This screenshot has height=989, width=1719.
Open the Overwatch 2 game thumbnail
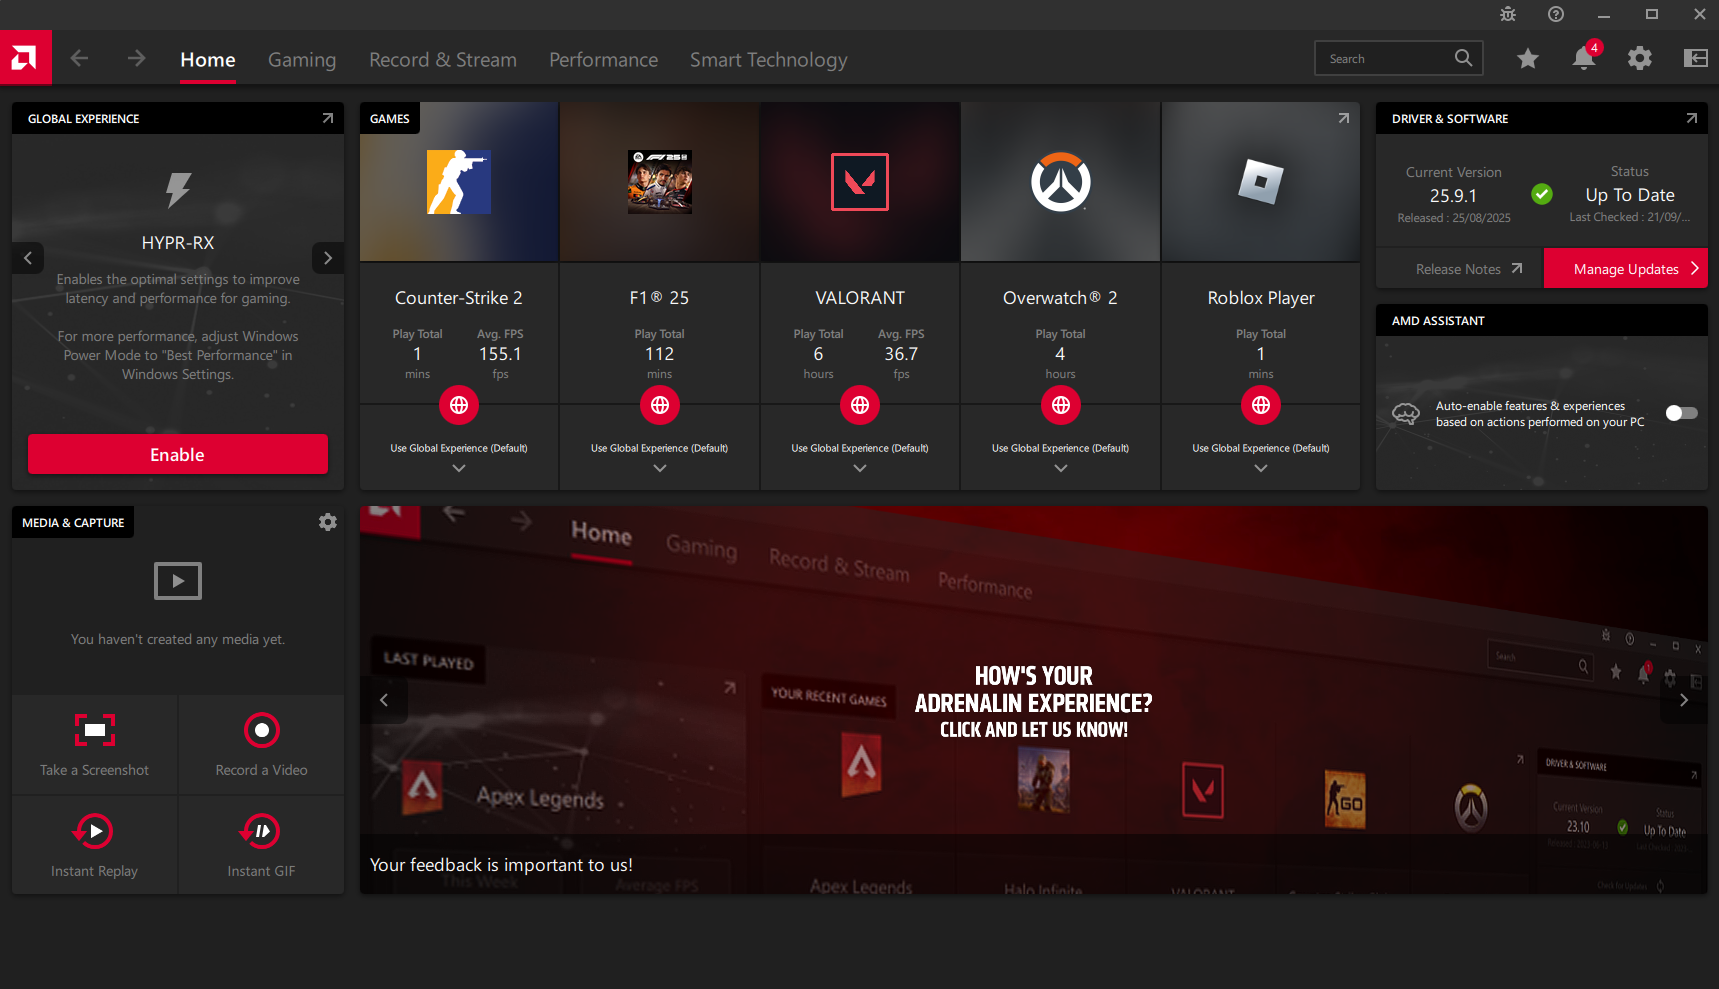click(x=1061, y=182)
